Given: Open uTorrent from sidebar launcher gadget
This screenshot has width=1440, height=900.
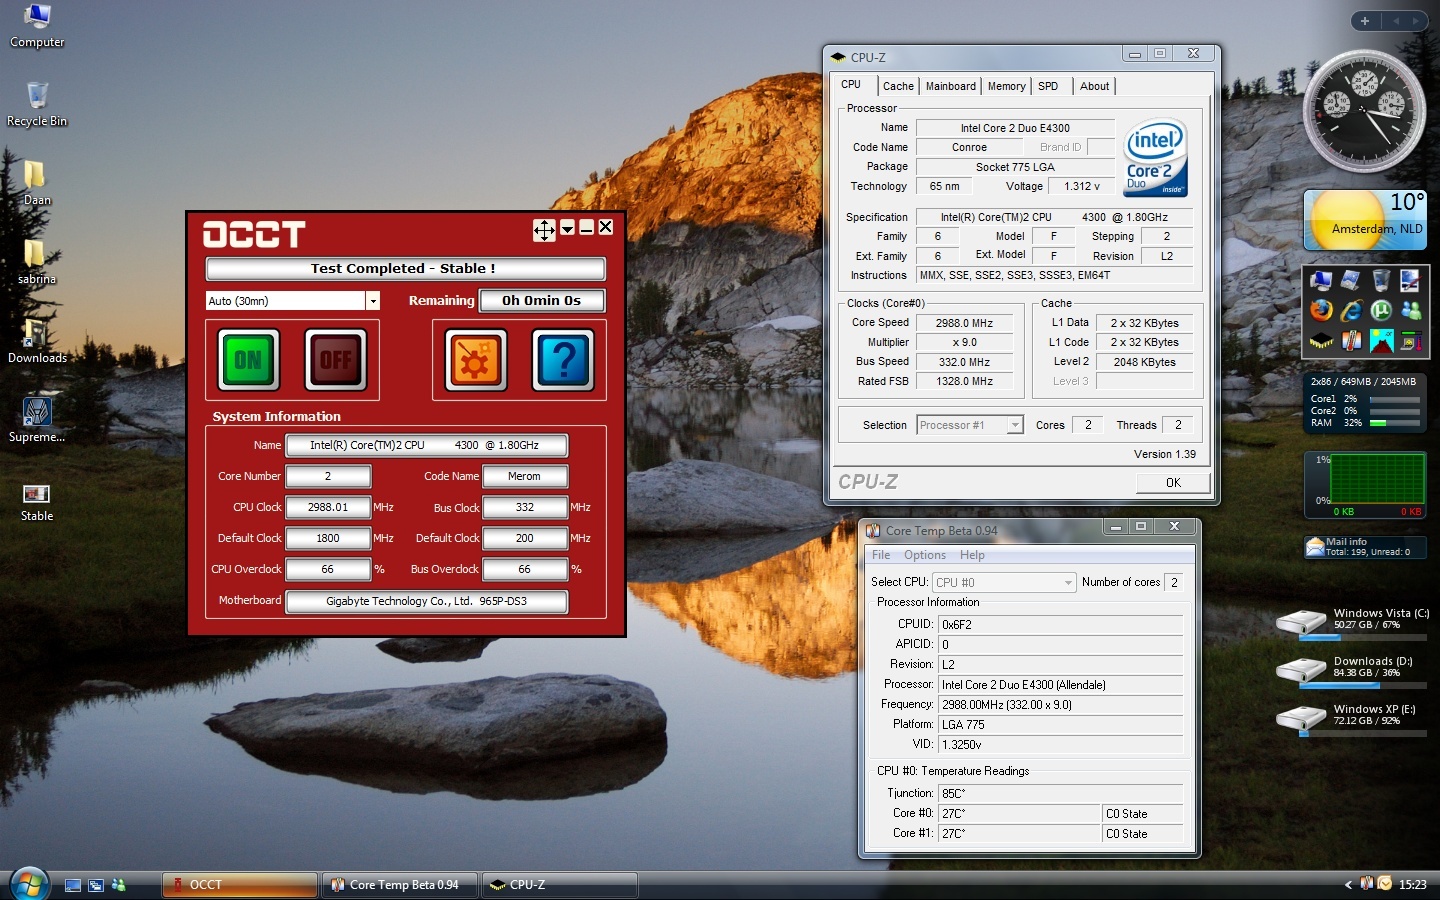Looking at the screenshot, I should tap(1381, 310).
